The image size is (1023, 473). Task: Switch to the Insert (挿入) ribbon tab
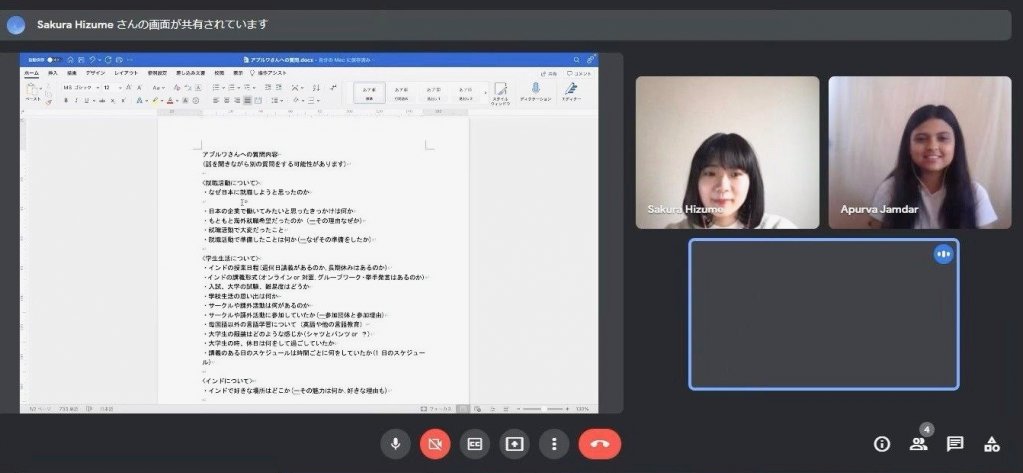(x=53, y=73)
